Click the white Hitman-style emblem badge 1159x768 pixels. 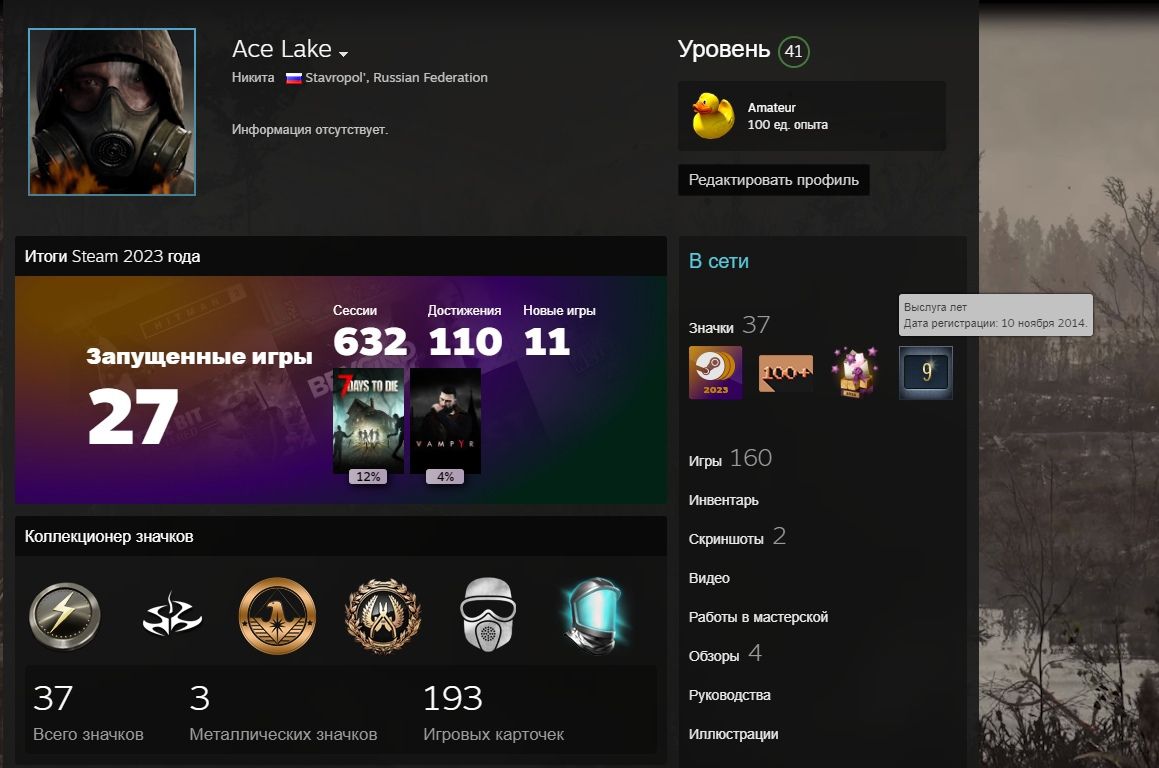[171, 616]
